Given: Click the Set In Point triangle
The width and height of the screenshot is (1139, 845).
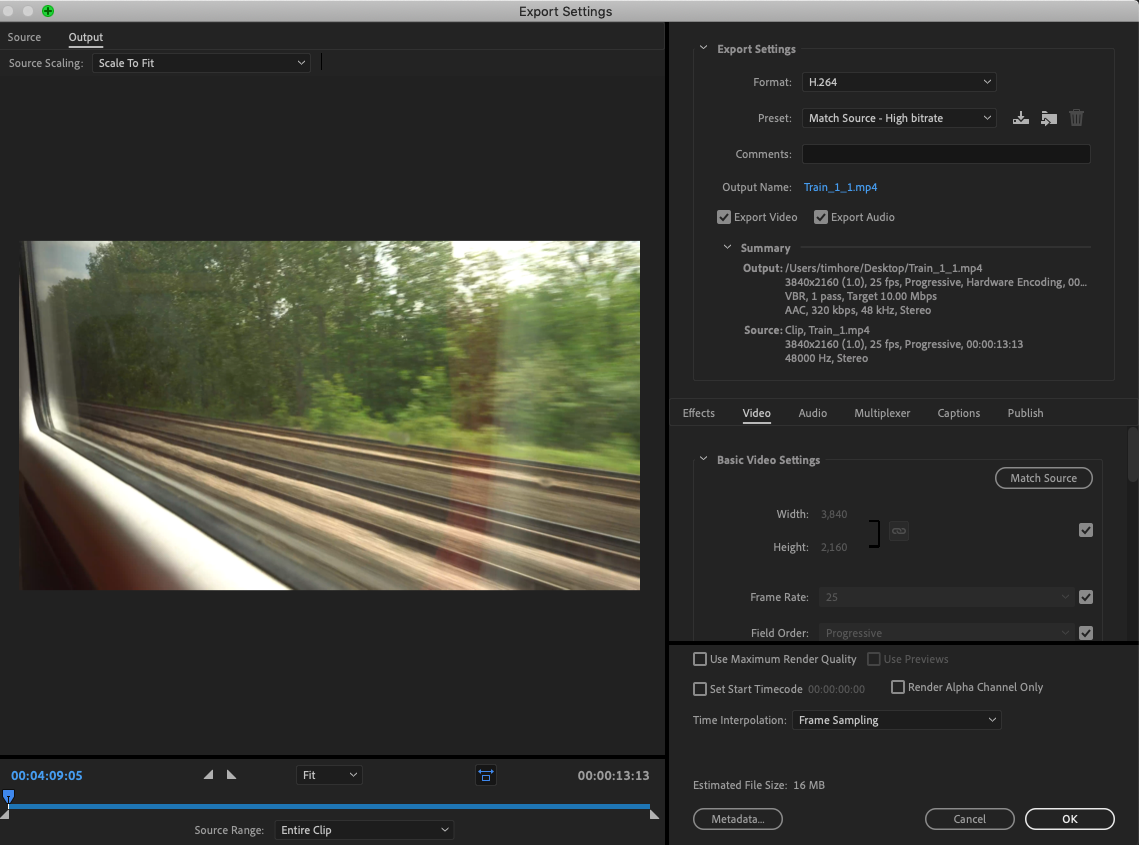Looking at the screenshot, I should (208, 775).
